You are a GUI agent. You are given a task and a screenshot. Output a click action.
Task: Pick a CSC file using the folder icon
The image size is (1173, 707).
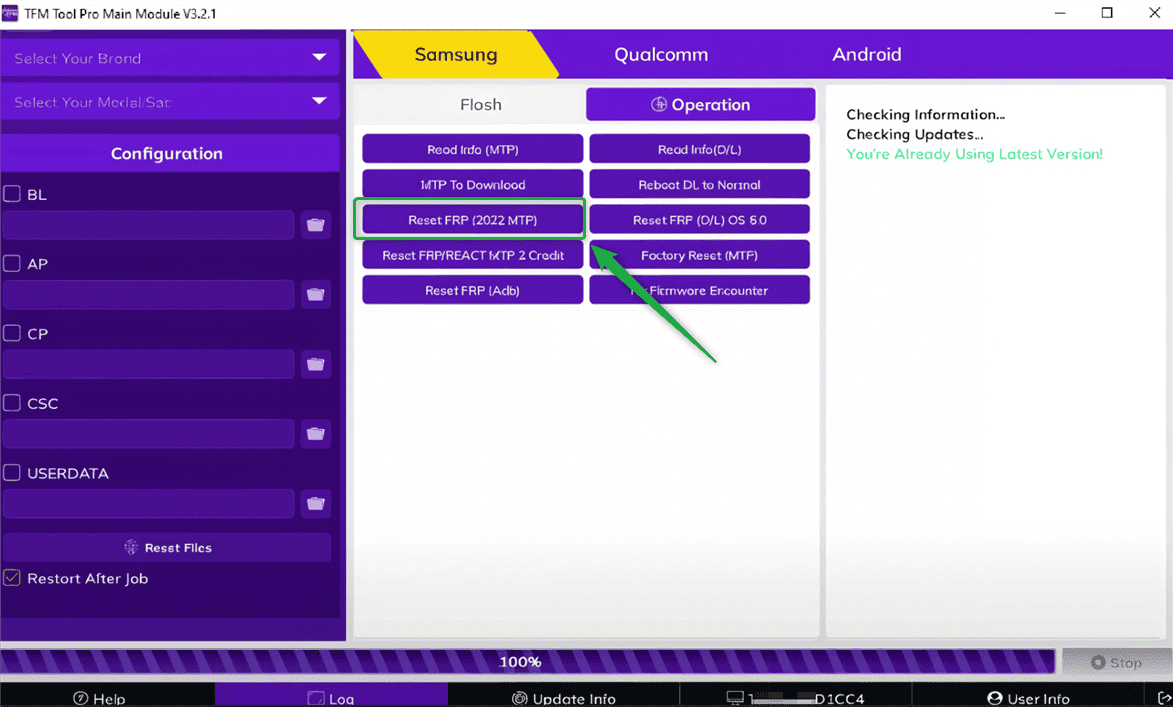coord(315,433)
